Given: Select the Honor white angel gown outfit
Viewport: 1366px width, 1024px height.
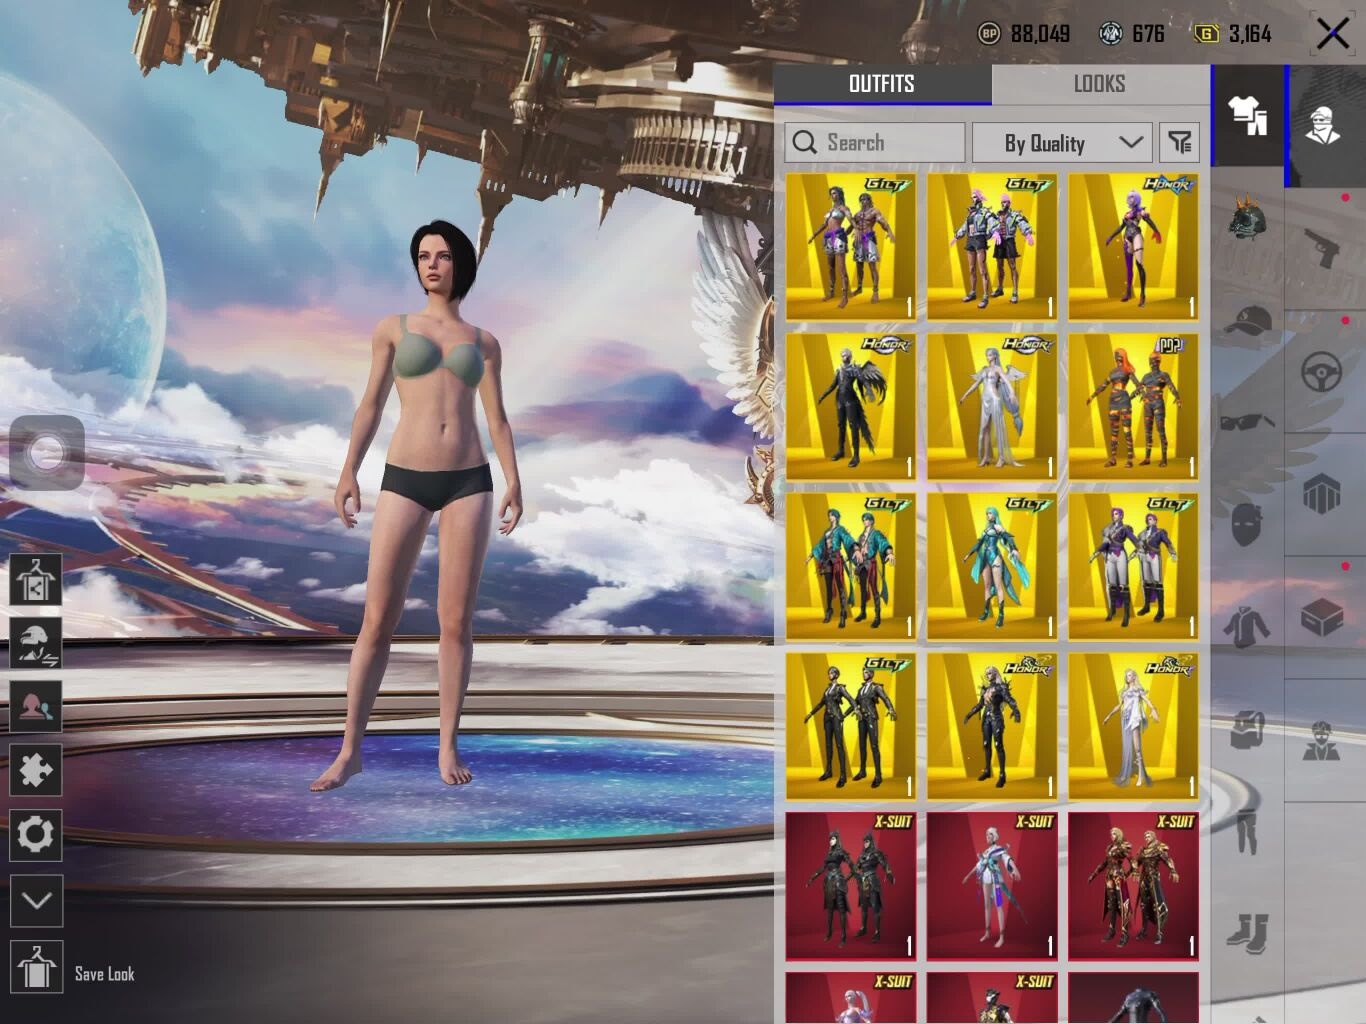Looking at the screenshot, I should [992, 407].
